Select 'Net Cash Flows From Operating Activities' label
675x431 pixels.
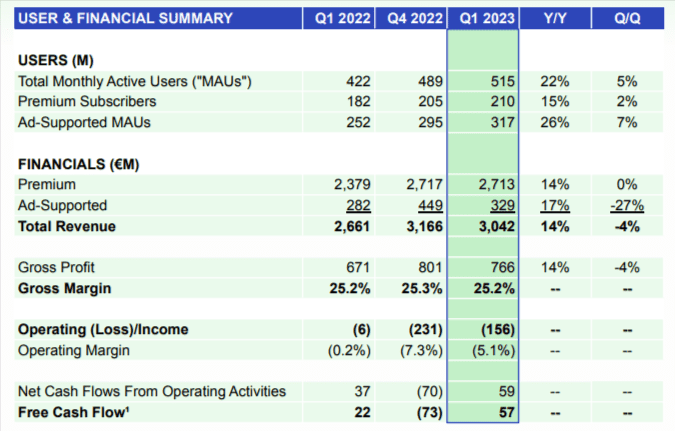pos(152,391)
